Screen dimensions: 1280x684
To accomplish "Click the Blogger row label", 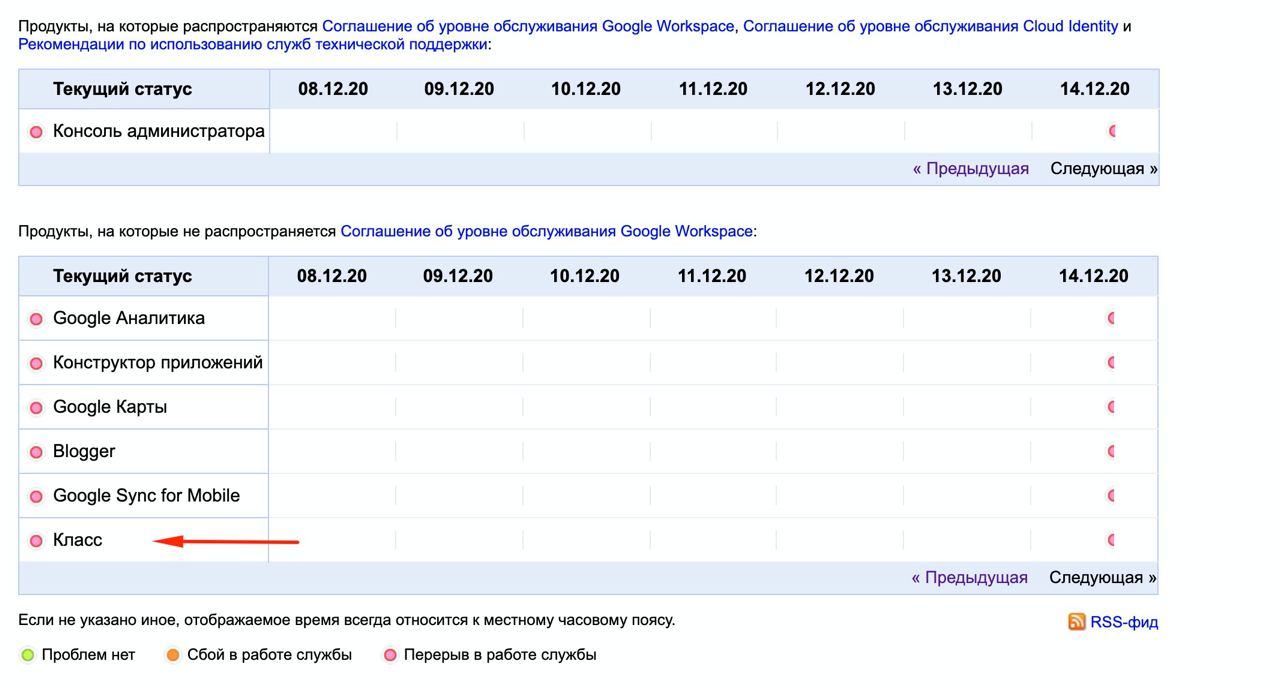I will [84, 451].
